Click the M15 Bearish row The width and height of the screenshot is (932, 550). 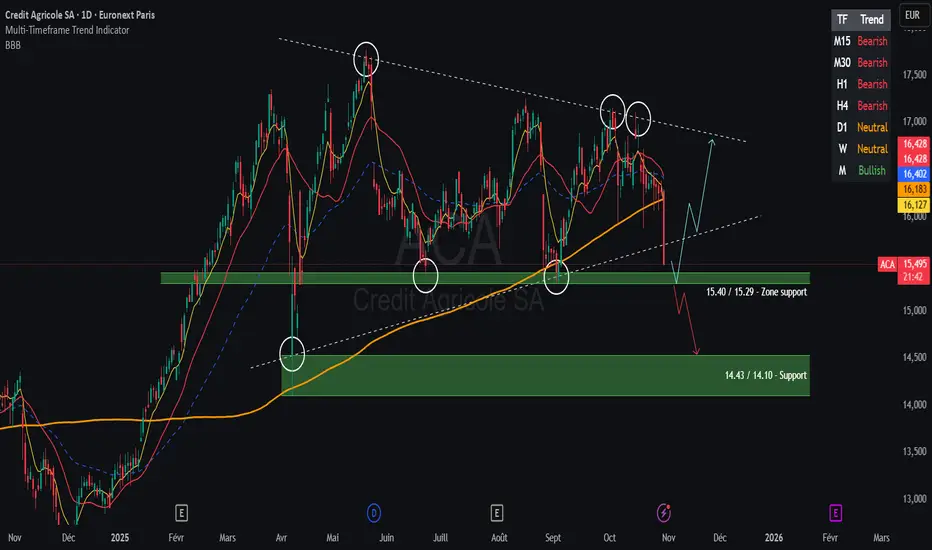[861, 41]
